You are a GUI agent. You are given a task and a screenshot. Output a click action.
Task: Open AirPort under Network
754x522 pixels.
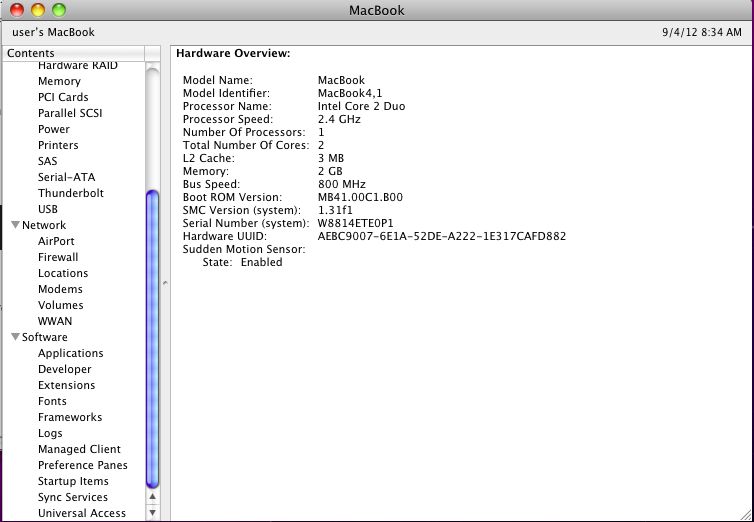click(x=56, y=241)
